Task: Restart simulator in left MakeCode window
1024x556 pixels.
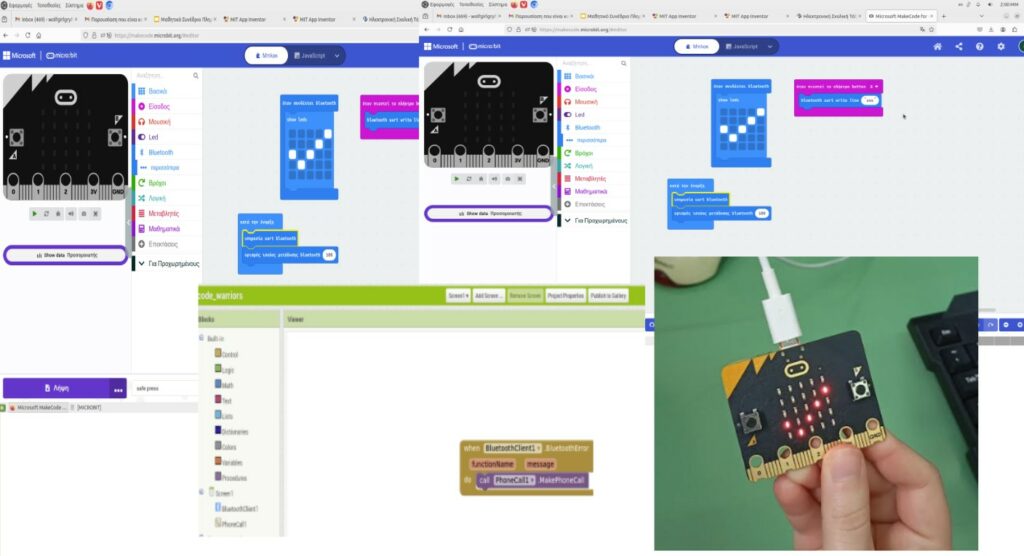Action: coord(46,214)
